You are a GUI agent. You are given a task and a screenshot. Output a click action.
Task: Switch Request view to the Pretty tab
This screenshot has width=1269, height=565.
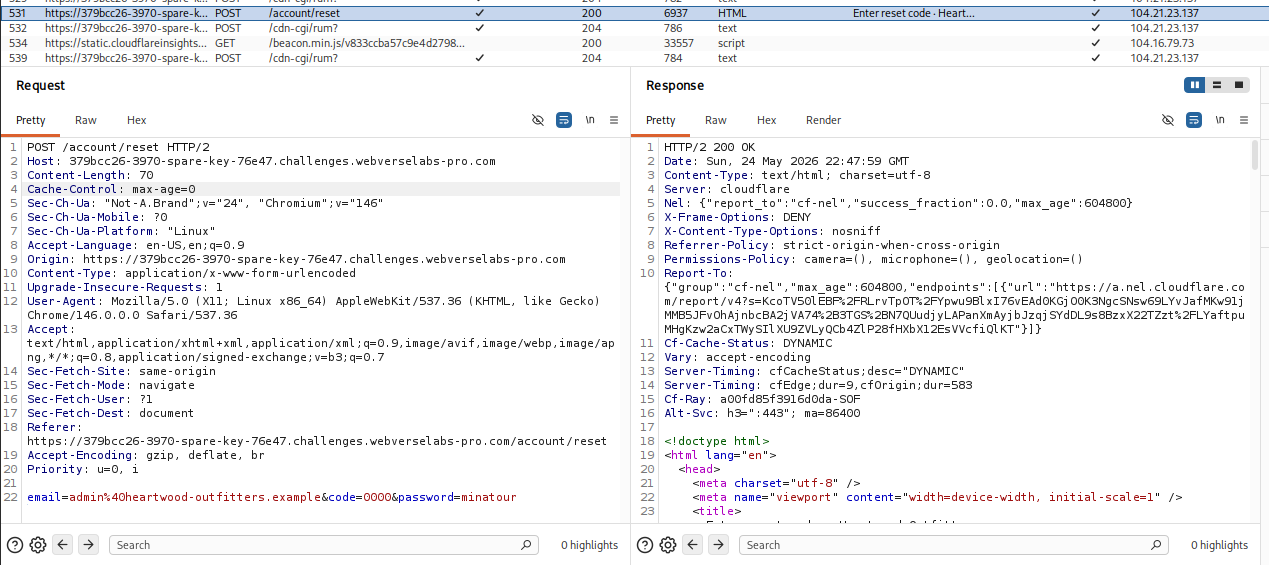click(x=31, y=120)
